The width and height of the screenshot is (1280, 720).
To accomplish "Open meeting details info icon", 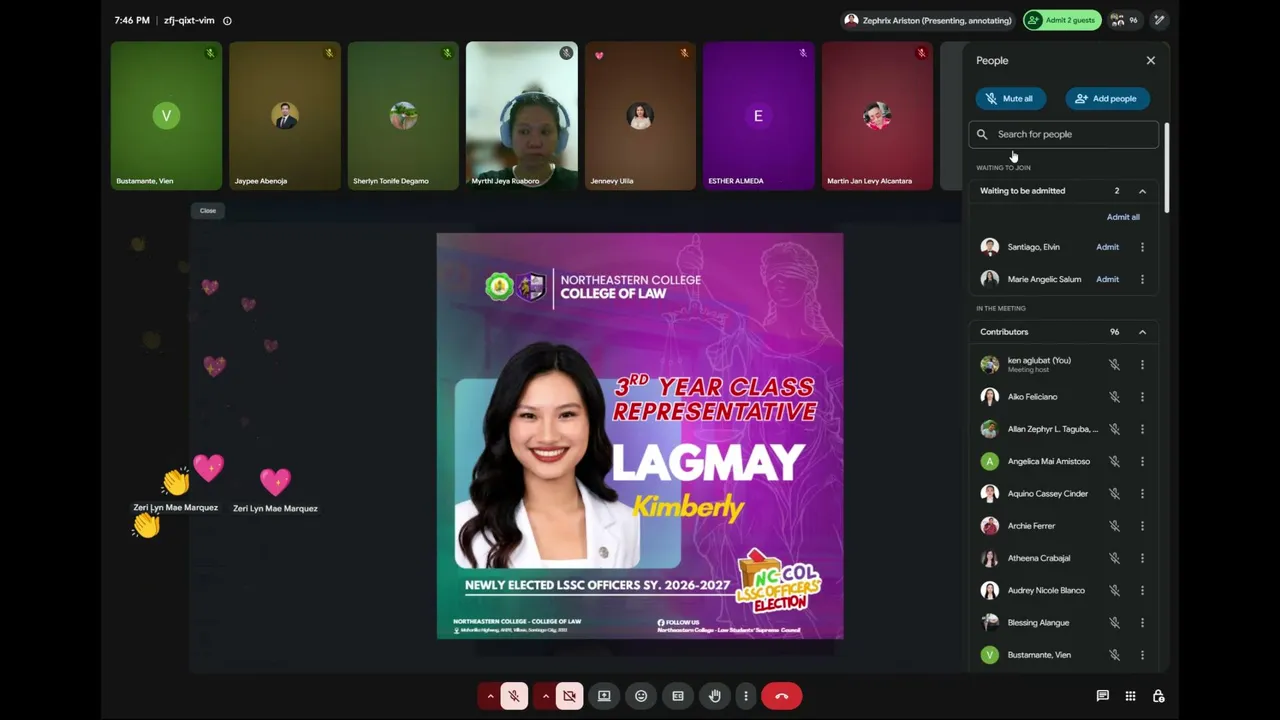I will click(x=227, y=21).
